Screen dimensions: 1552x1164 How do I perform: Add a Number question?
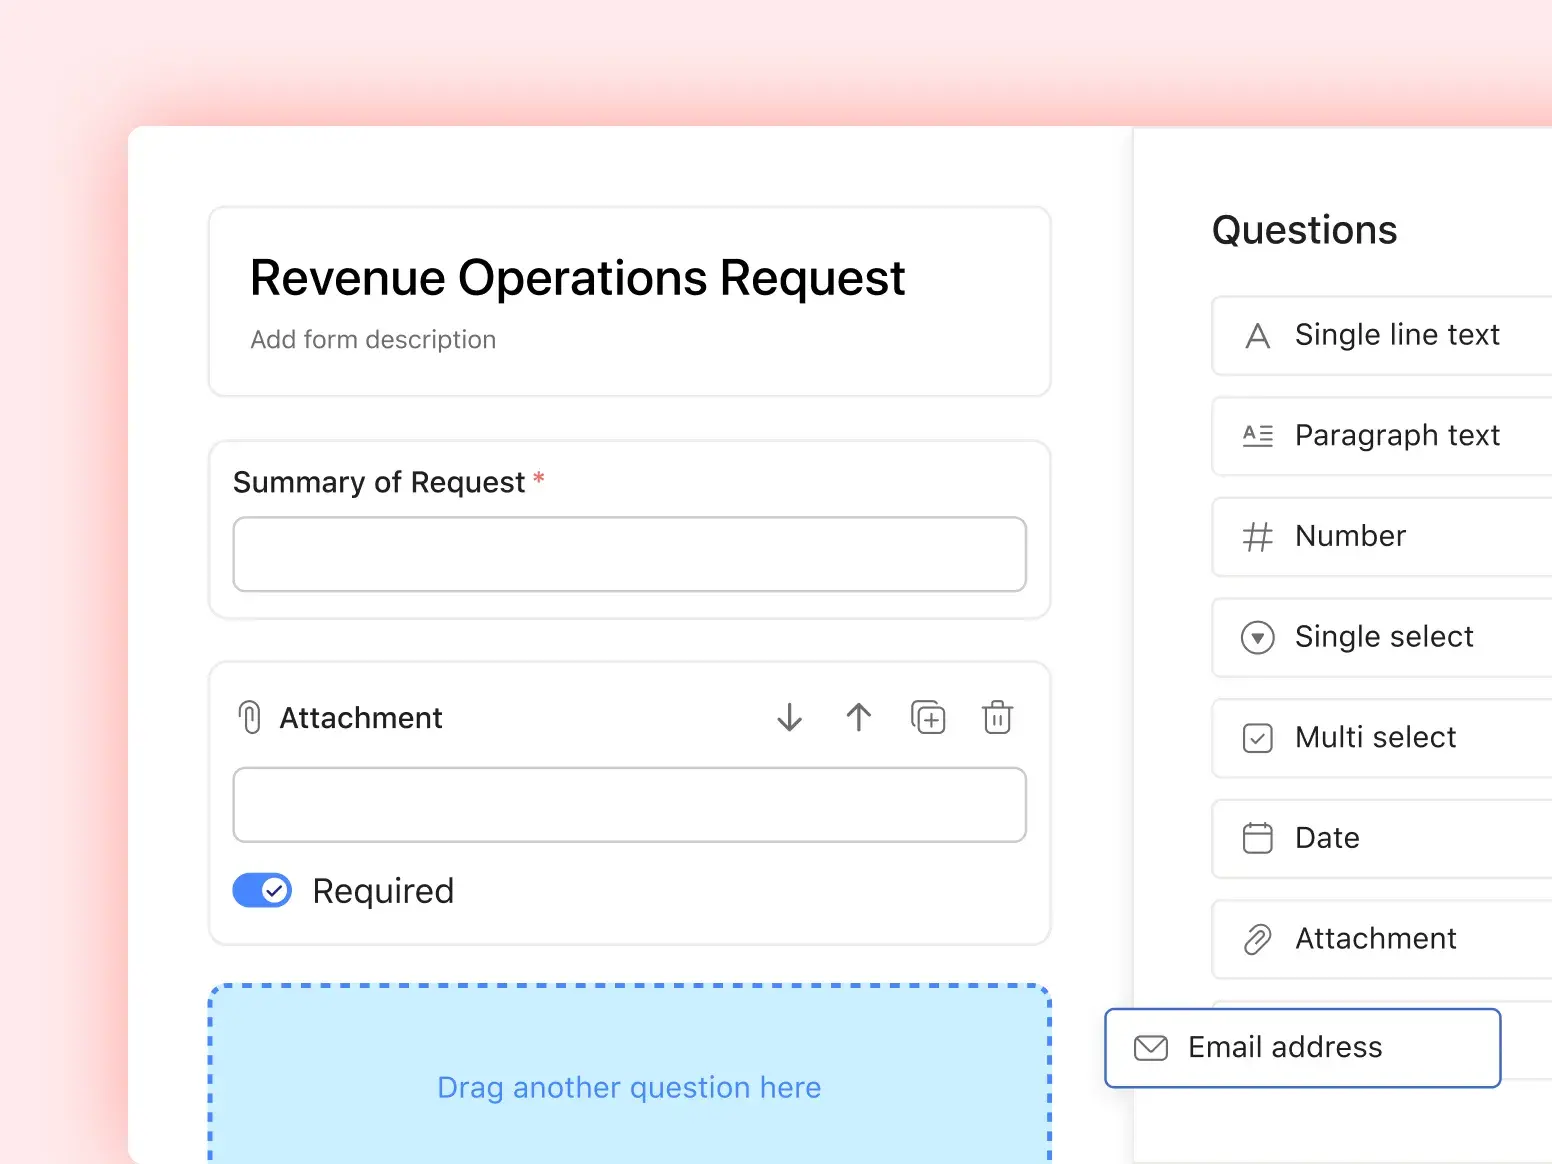[x=1382, y=537]
